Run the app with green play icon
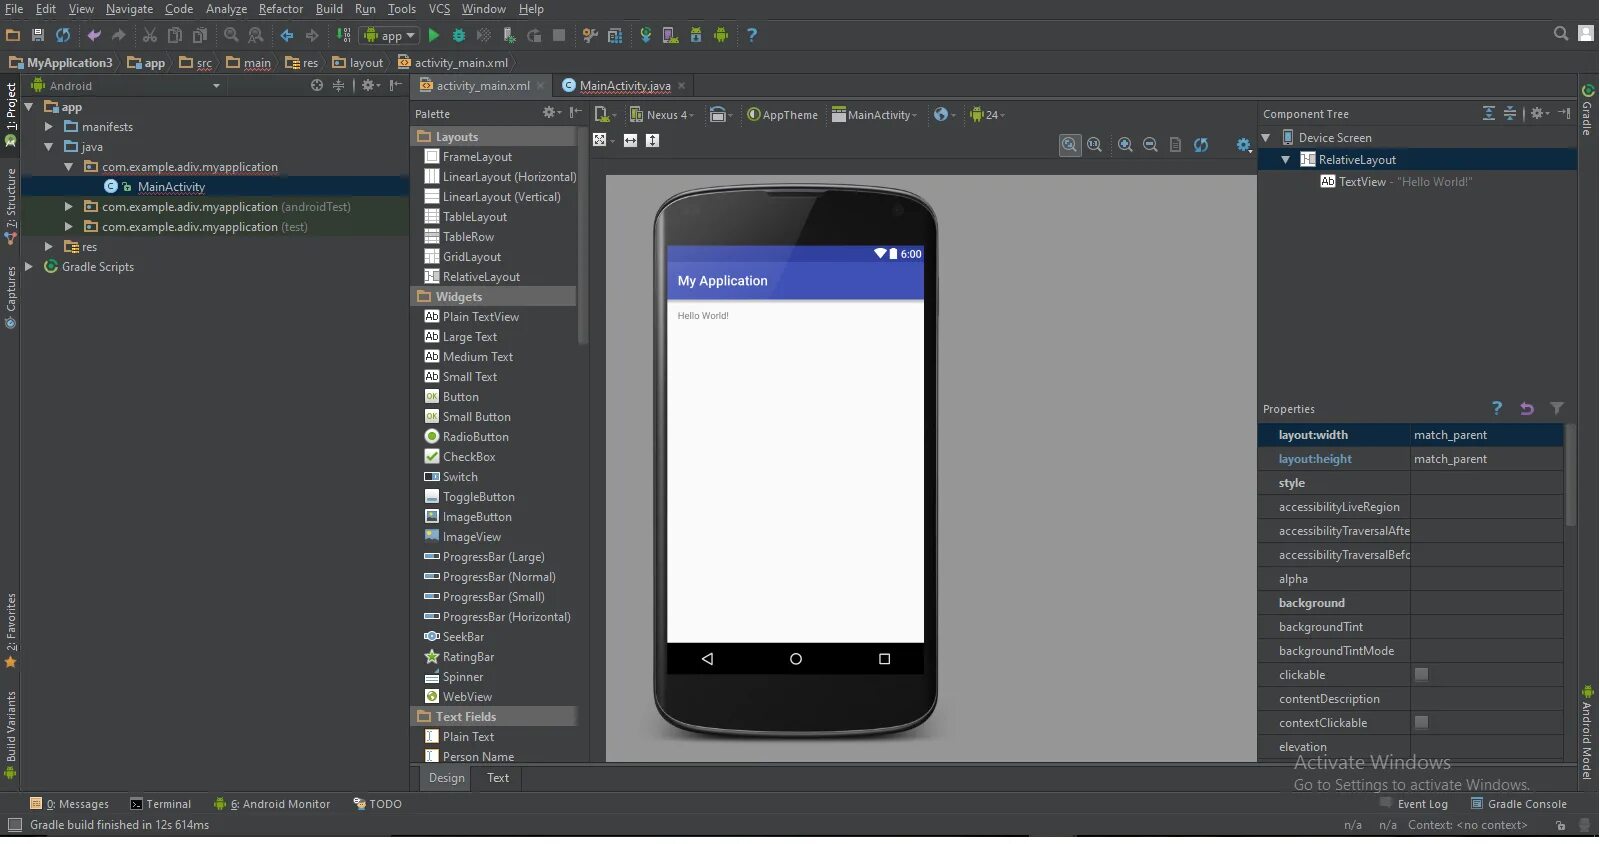The width and height of the screenshot is (1600, 844). (x=434, y=35)
